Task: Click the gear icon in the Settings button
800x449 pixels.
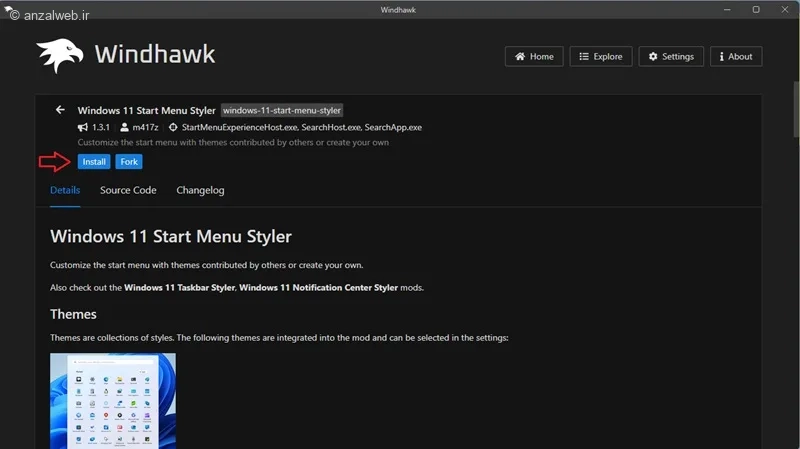Action: pos(653,57)
